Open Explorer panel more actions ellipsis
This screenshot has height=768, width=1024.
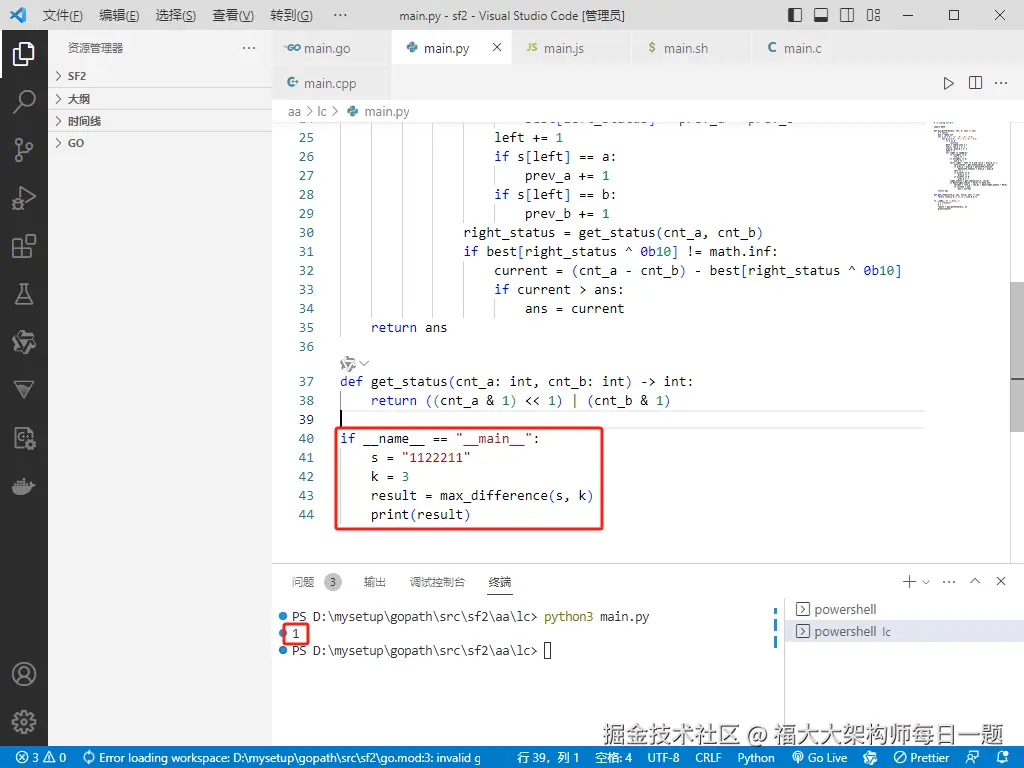click(x=249, y=48)
